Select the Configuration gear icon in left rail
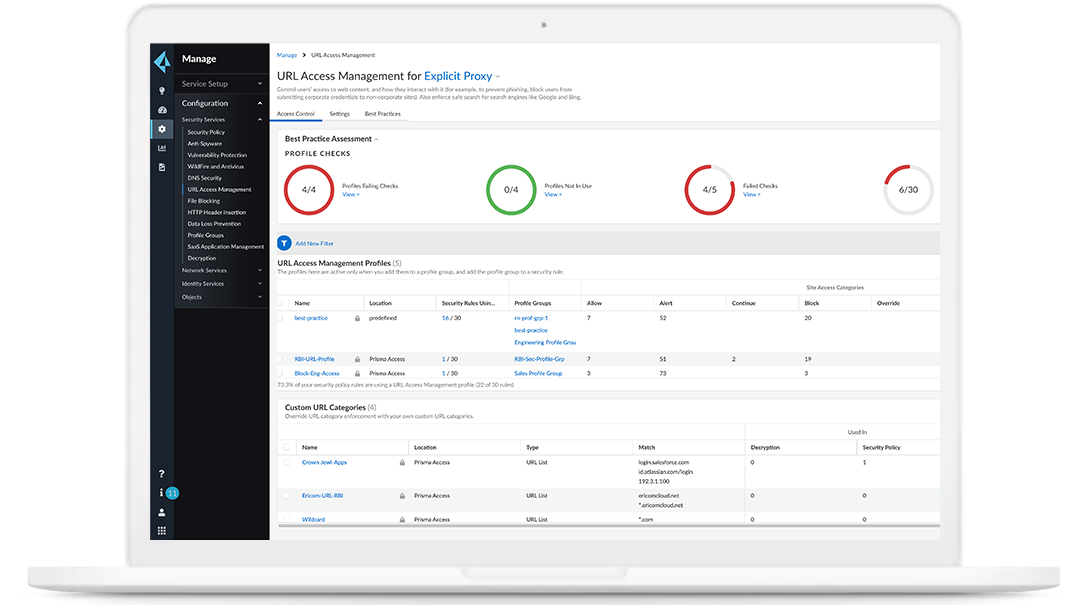The image size is (1087, 605). point(162,128)
